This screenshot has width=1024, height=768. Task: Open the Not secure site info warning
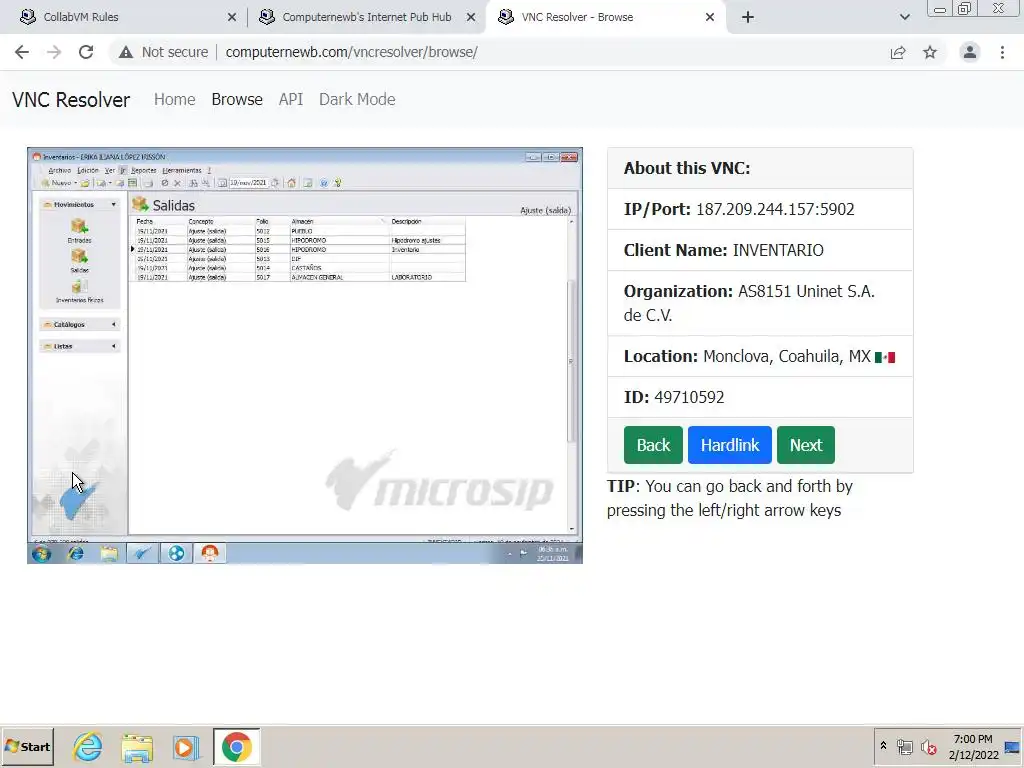tap(163, 52)
